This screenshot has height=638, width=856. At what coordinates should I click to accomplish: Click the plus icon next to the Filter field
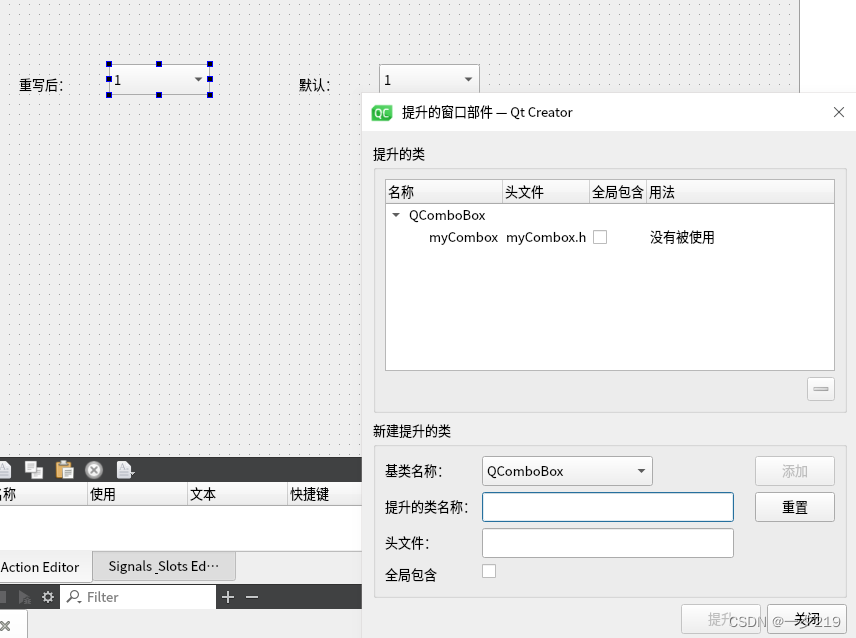point(228,596)
